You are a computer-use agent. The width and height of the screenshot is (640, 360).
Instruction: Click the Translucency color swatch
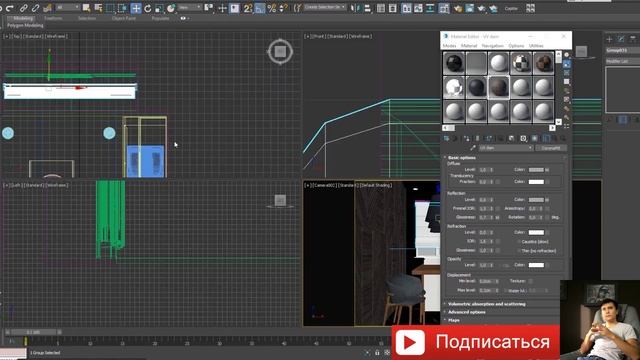click(536, 182)
